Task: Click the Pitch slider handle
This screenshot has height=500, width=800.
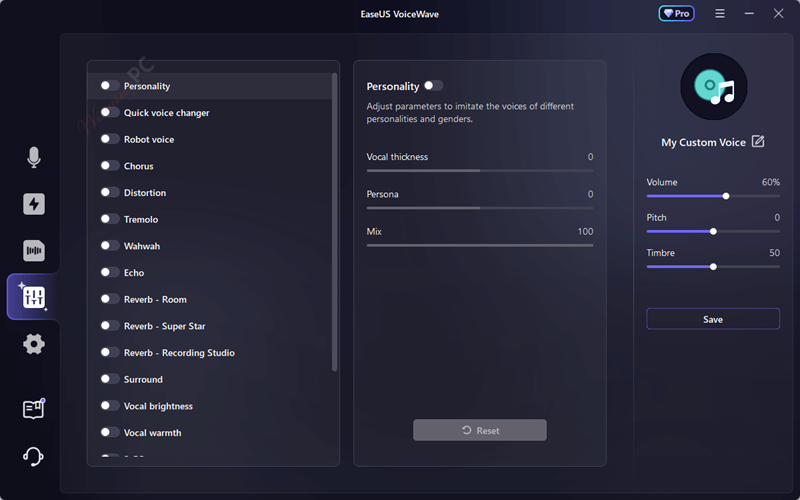Action: pyautogui.click(x=713, y=232)
